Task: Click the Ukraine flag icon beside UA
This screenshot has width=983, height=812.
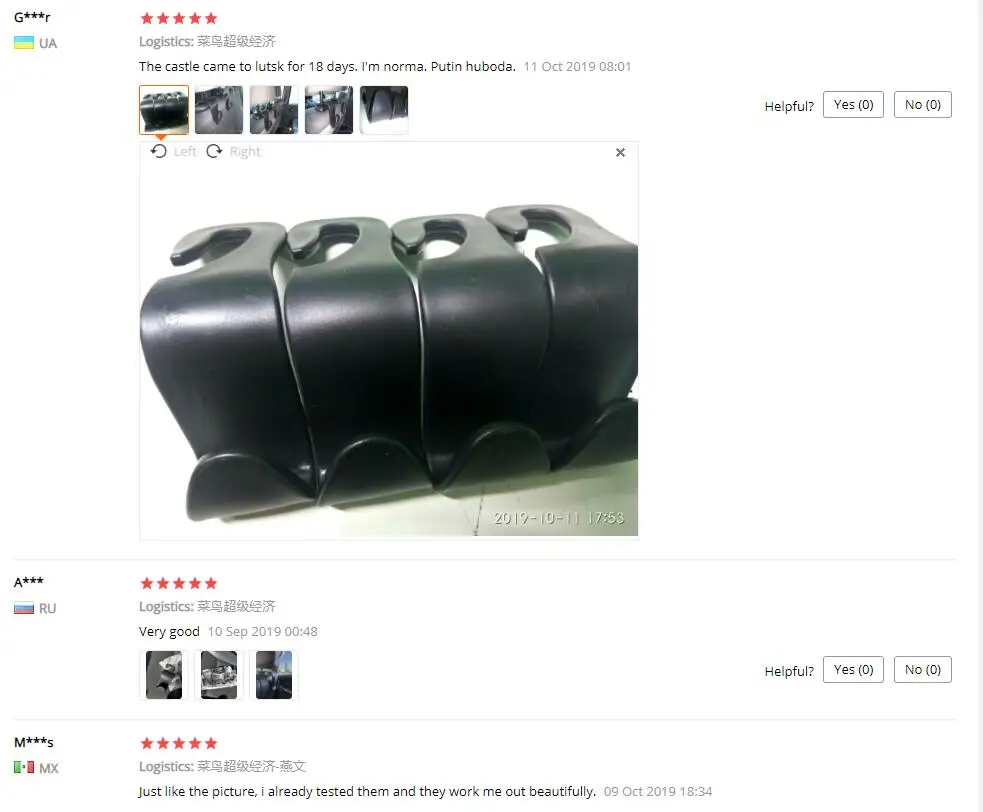Action: coord(24,43)
